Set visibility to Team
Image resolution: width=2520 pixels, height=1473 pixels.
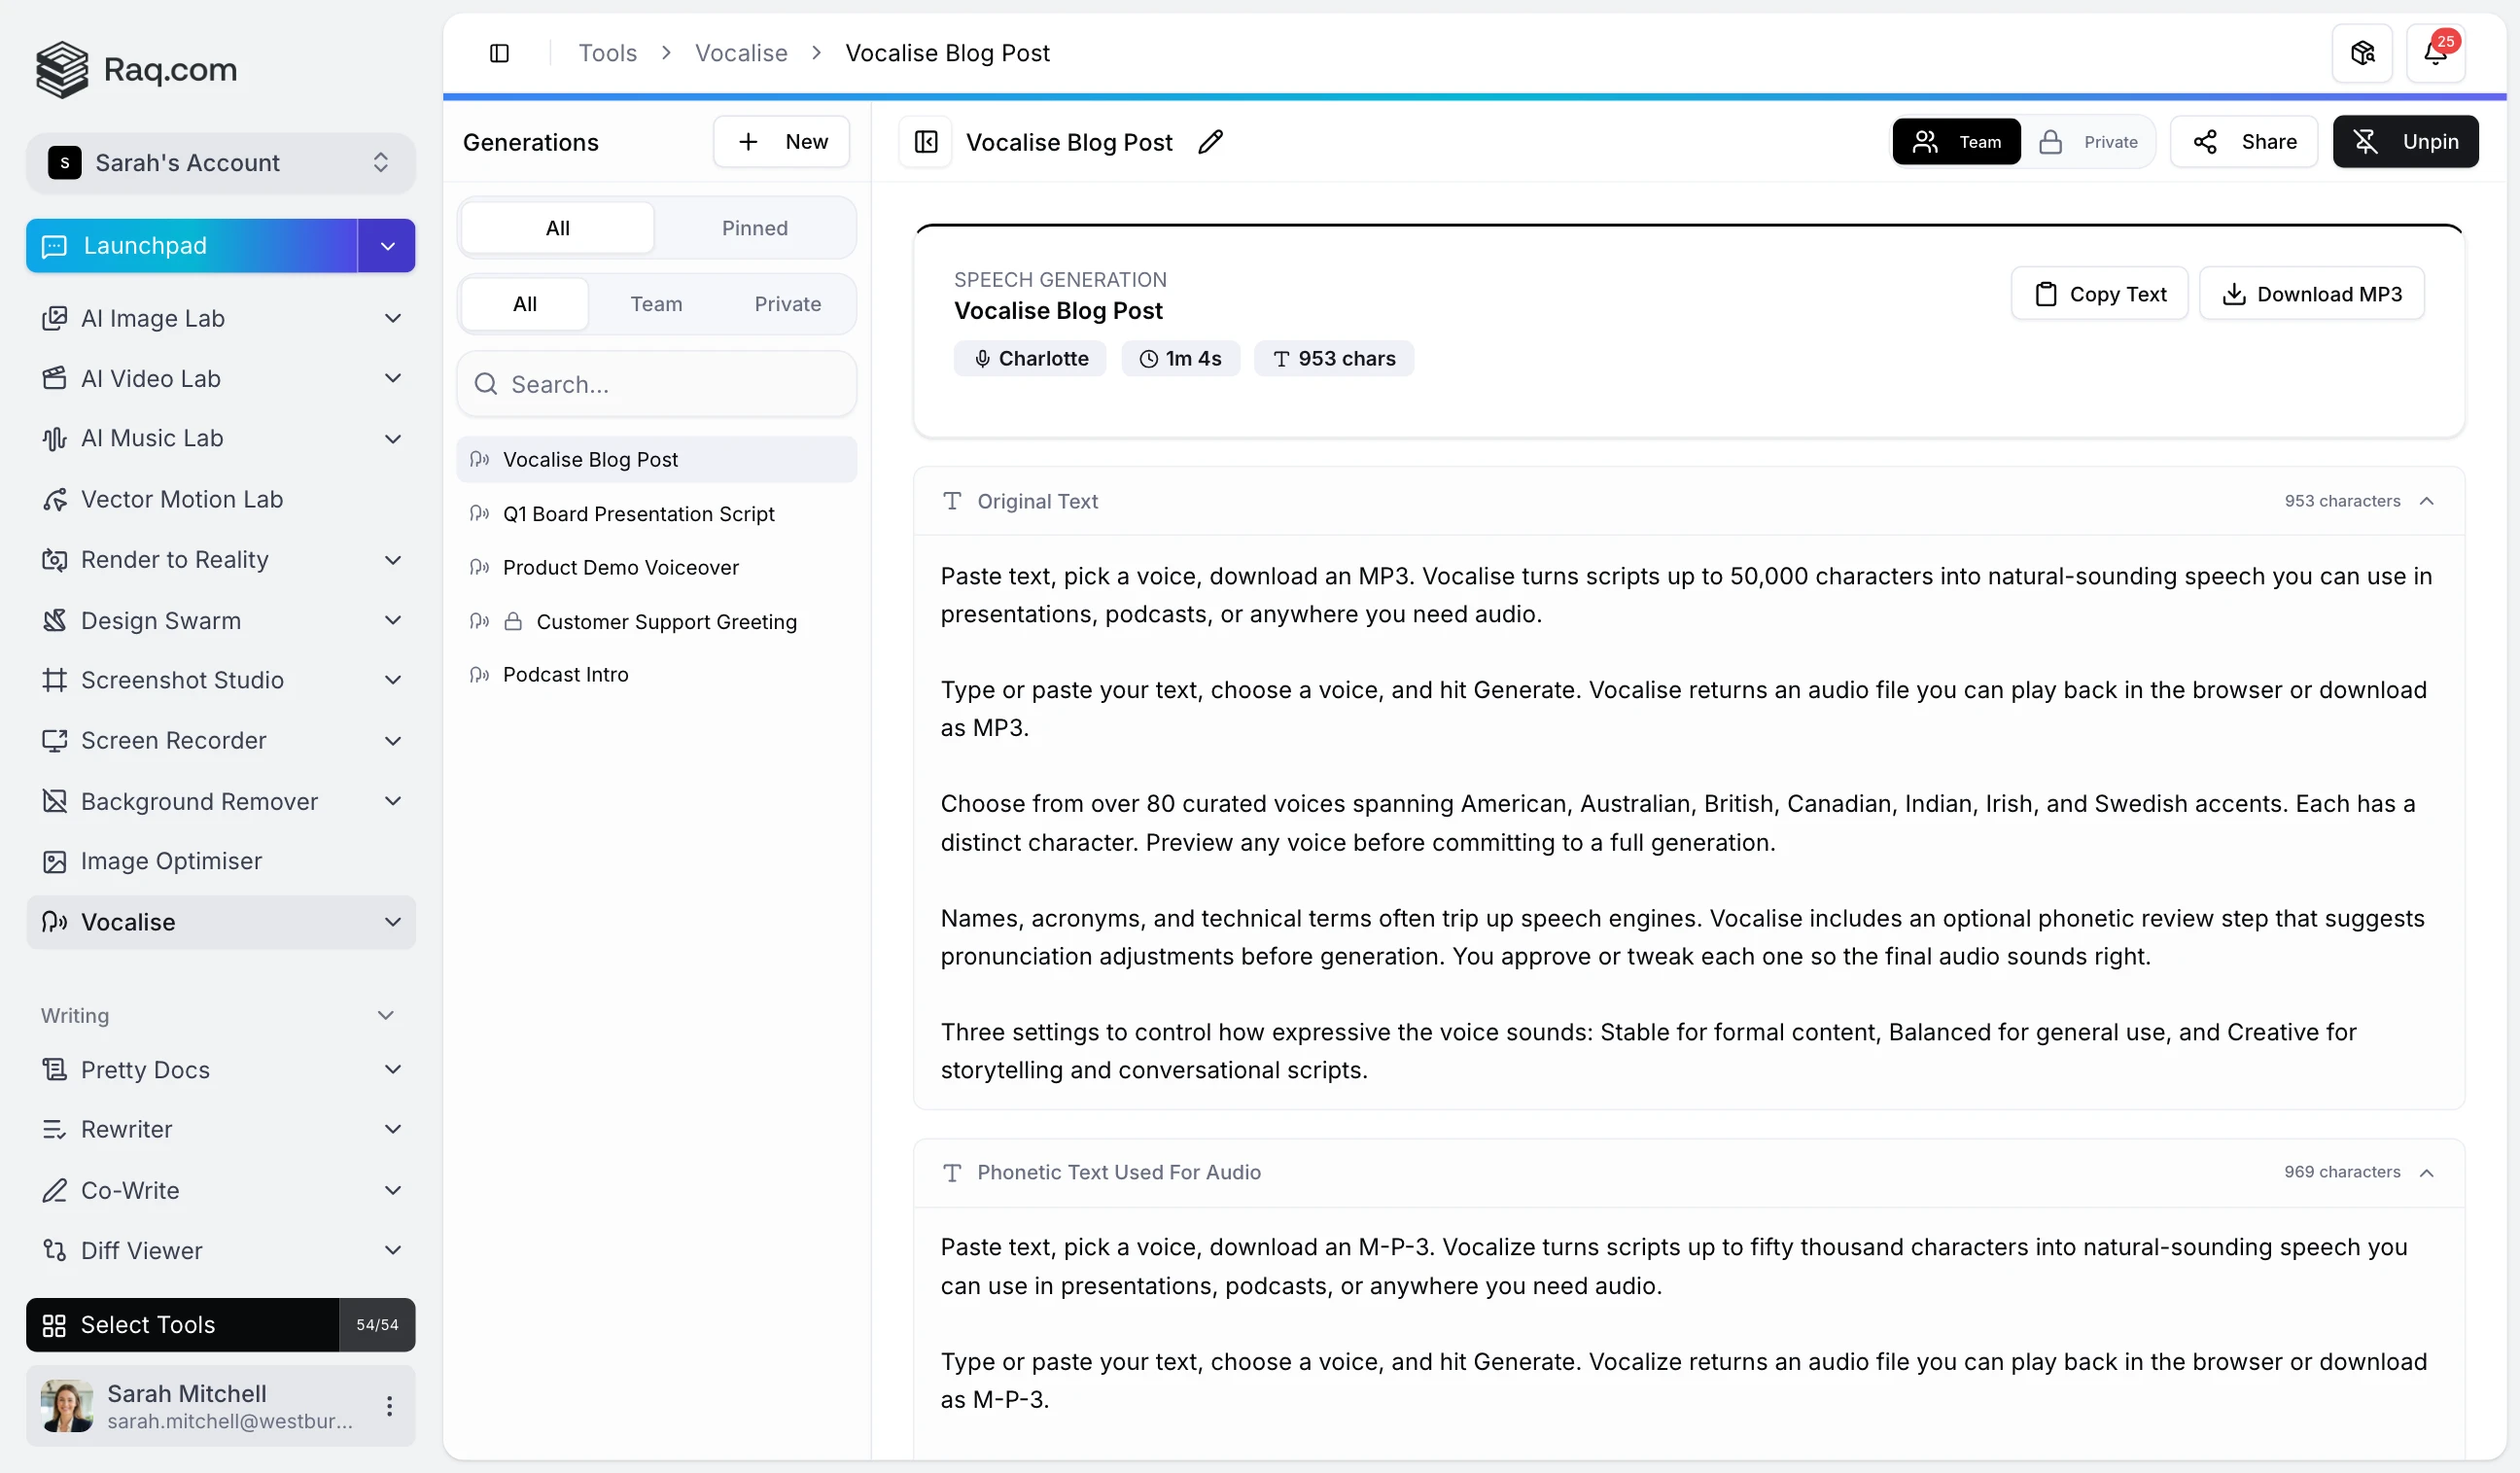click(1957, 142)
